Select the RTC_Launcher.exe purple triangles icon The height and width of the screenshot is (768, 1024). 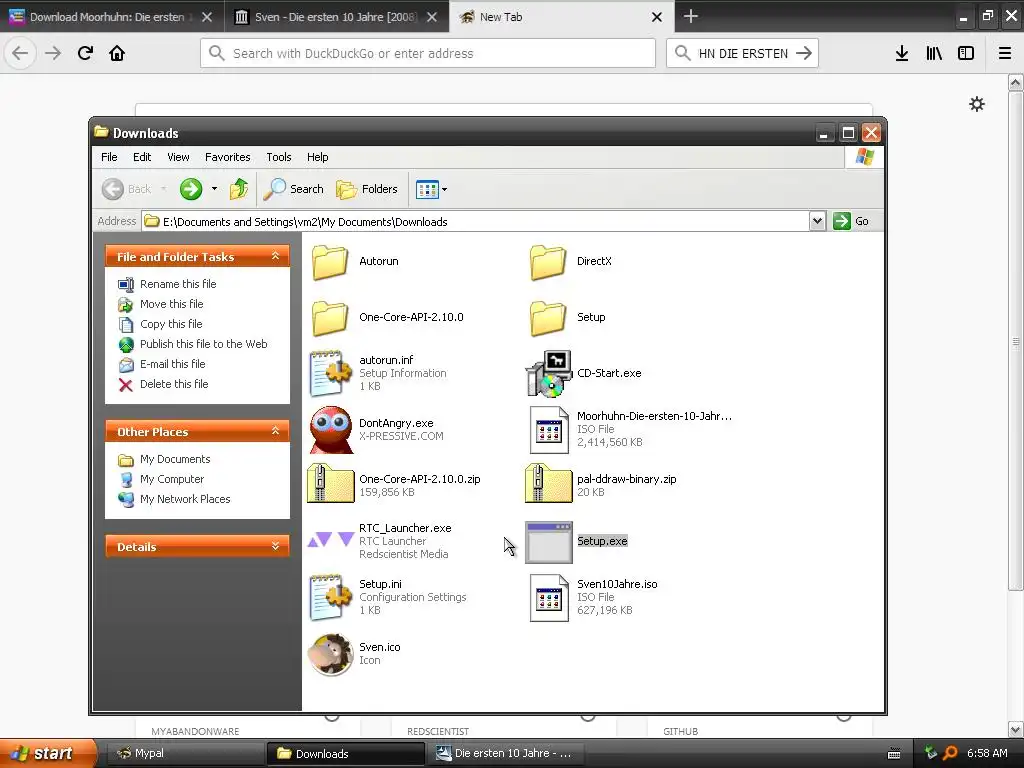[330, 540]
